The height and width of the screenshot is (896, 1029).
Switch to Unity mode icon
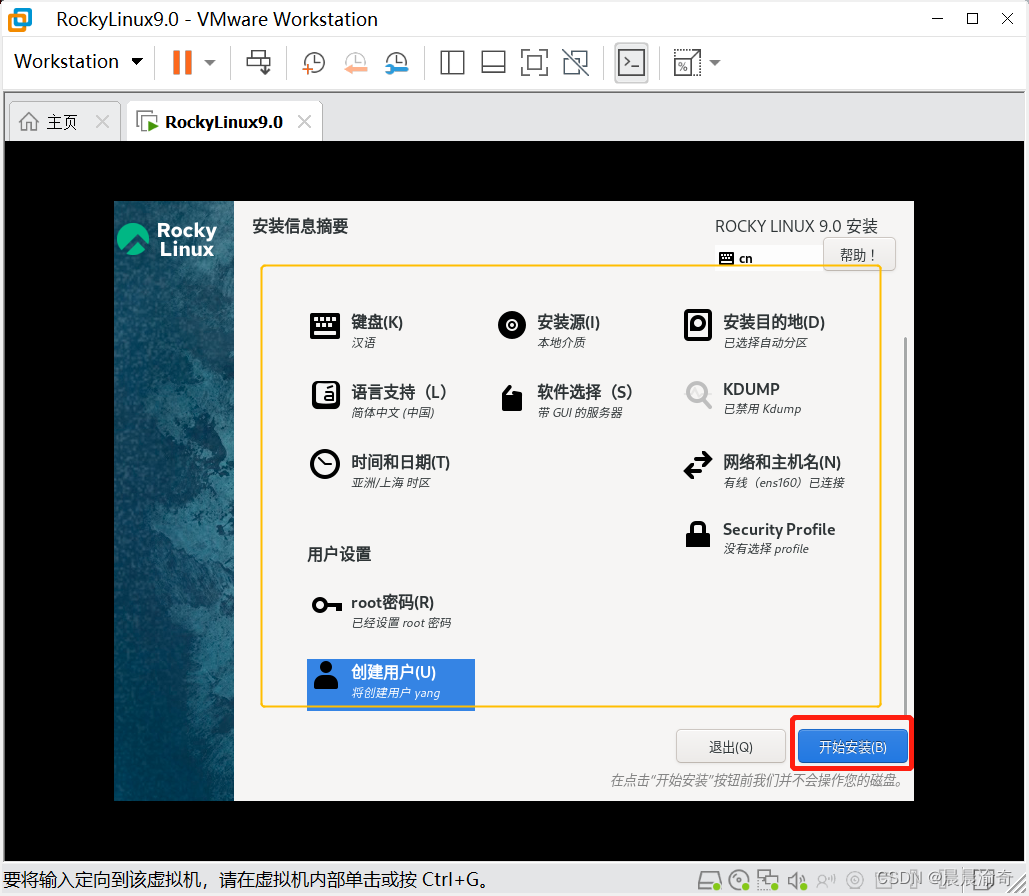pyautogui.click(x=576, y=63)
